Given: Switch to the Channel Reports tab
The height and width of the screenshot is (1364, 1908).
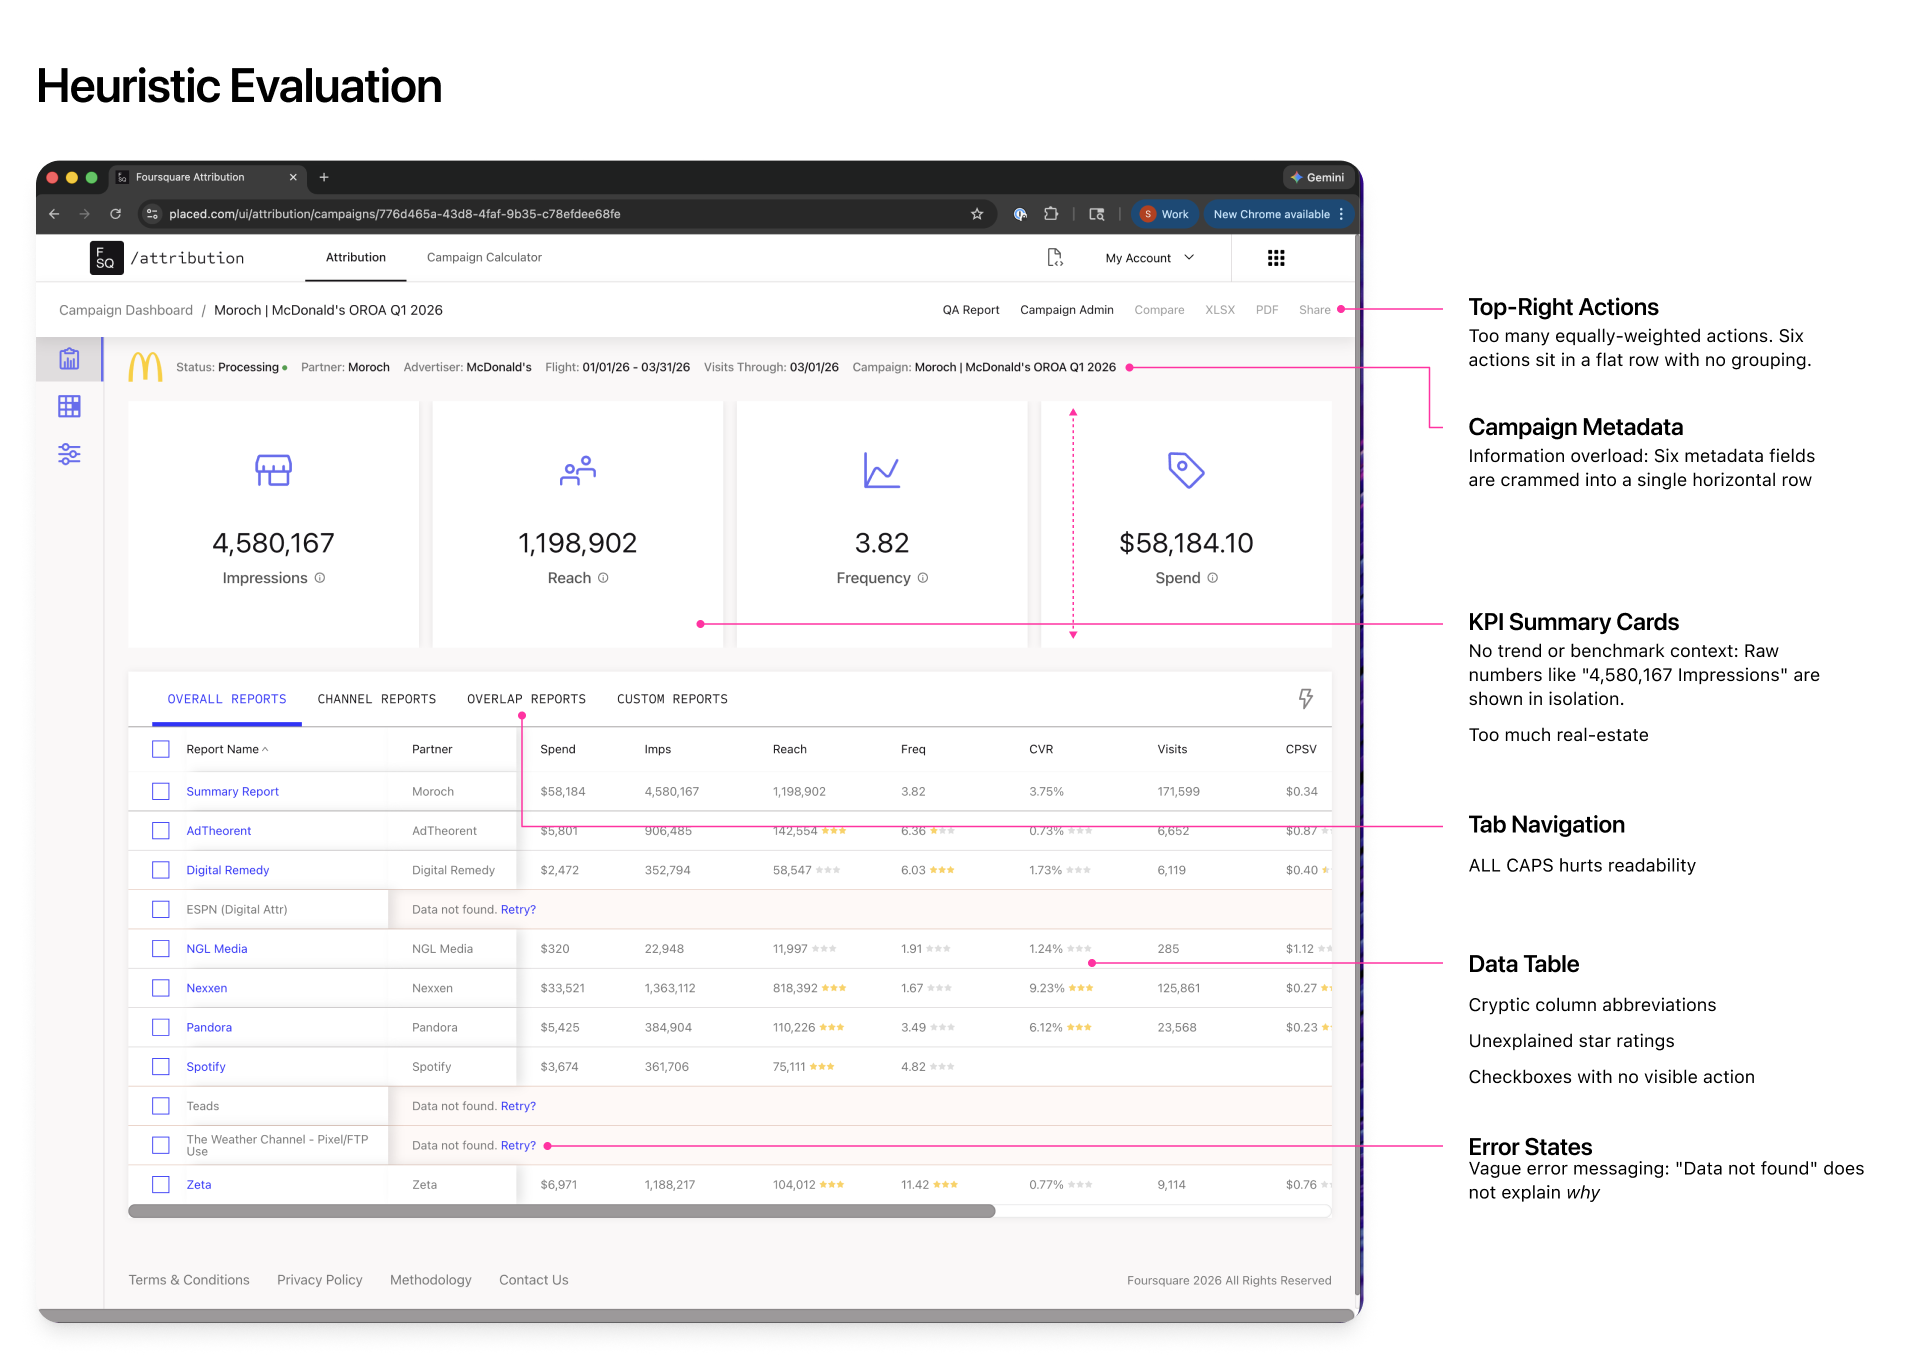Looking at the screenshot, I should pyautogui.click(x=377, y=698).
